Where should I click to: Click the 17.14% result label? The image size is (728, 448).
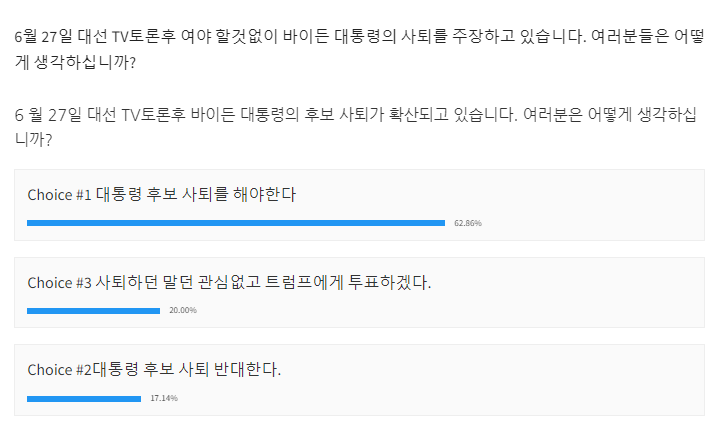point(164,399)
